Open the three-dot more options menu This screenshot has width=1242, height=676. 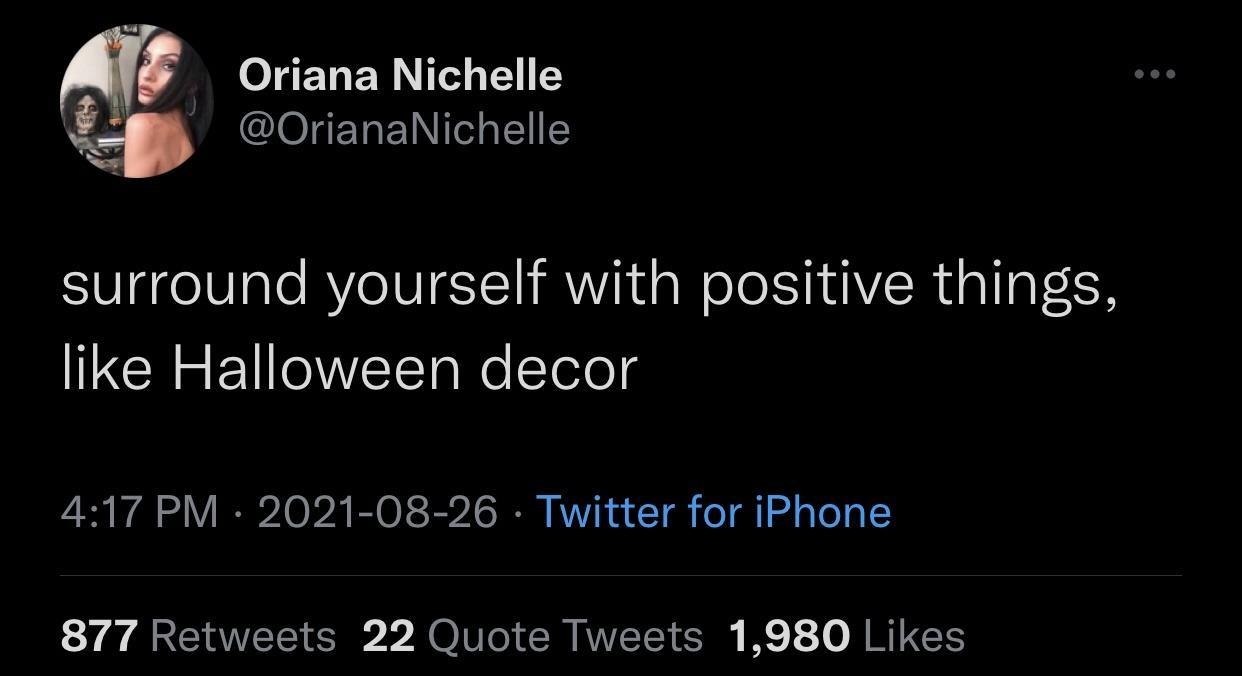tap(1156, 74)
